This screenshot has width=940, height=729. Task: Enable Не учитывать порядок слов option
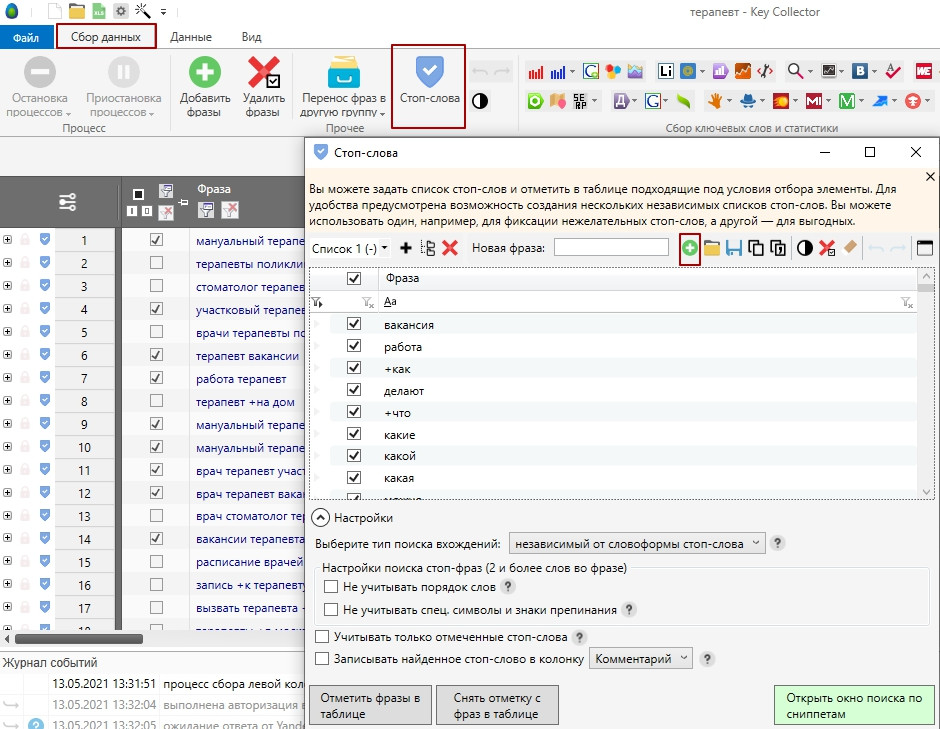(x=331, y=587)
